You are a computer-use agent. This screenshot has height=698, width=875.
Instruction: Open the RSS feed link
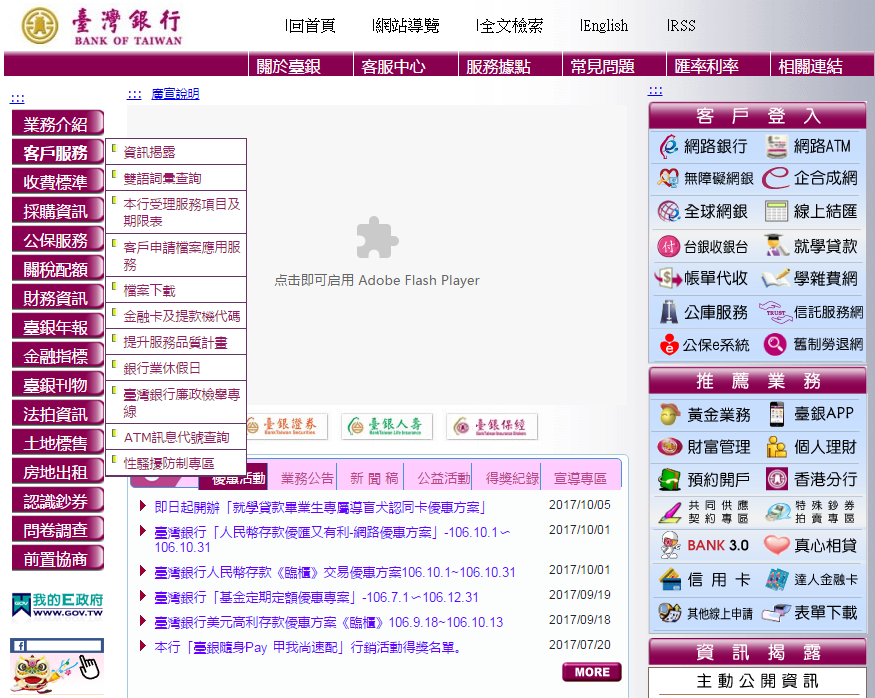(681, 26)
